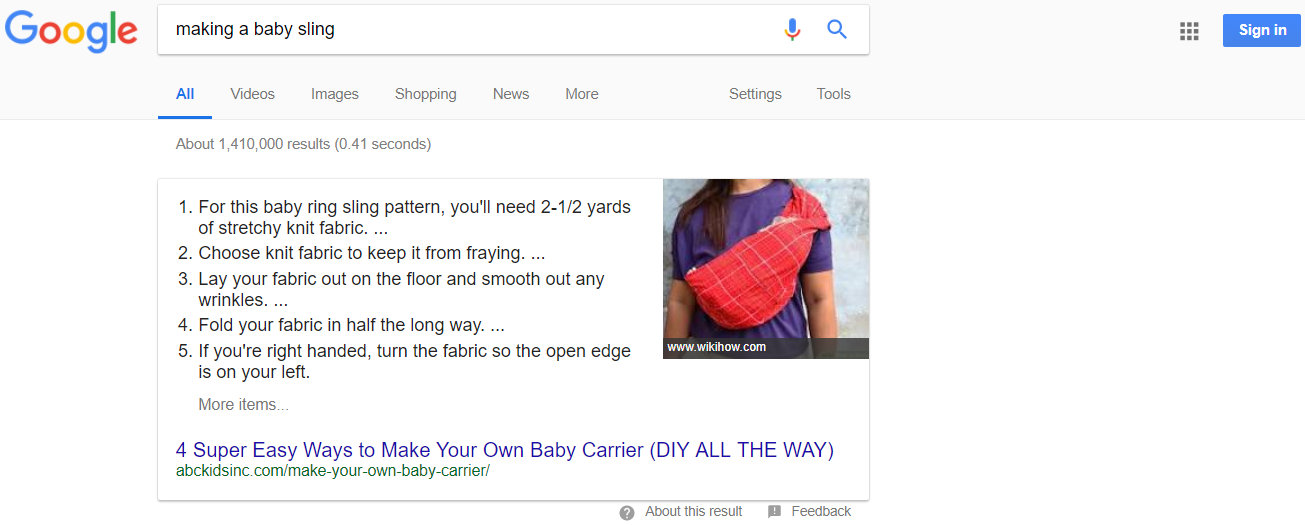Switch to the Images tab
This screenshot has height=525, width=1305.
tap(334, 94)
